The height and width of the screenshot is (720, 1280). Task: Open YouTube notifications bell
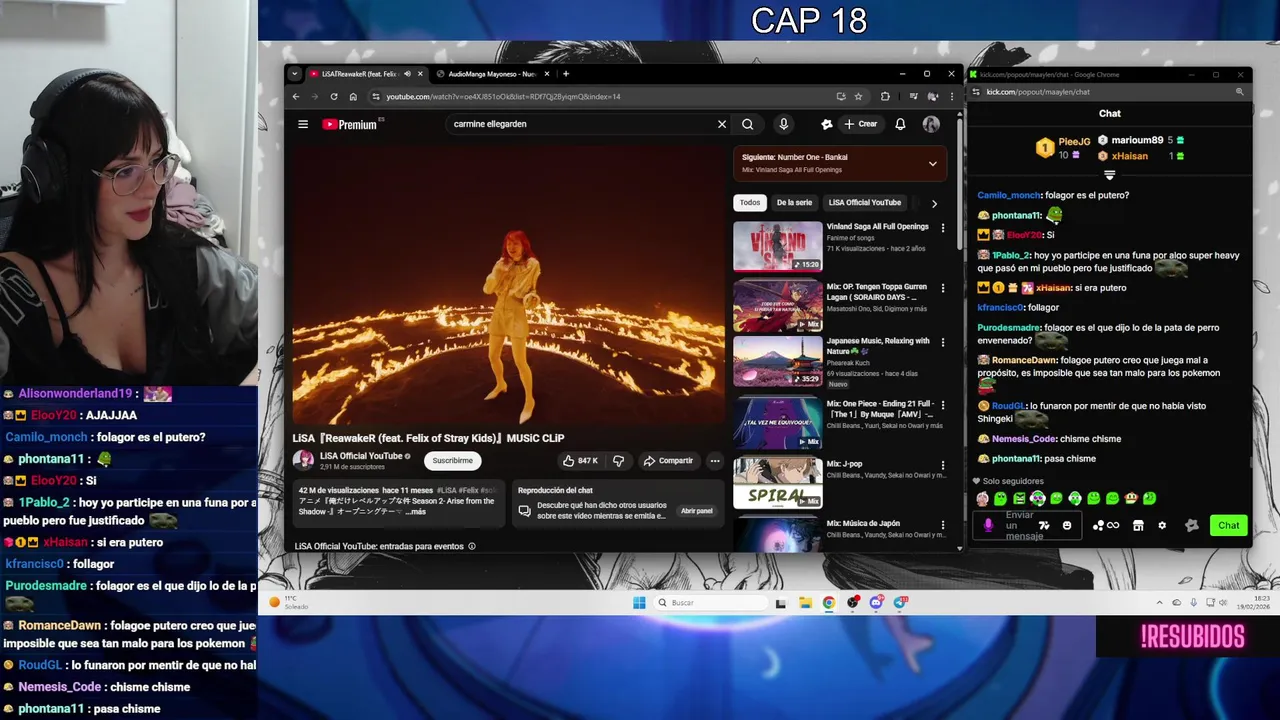900,124
